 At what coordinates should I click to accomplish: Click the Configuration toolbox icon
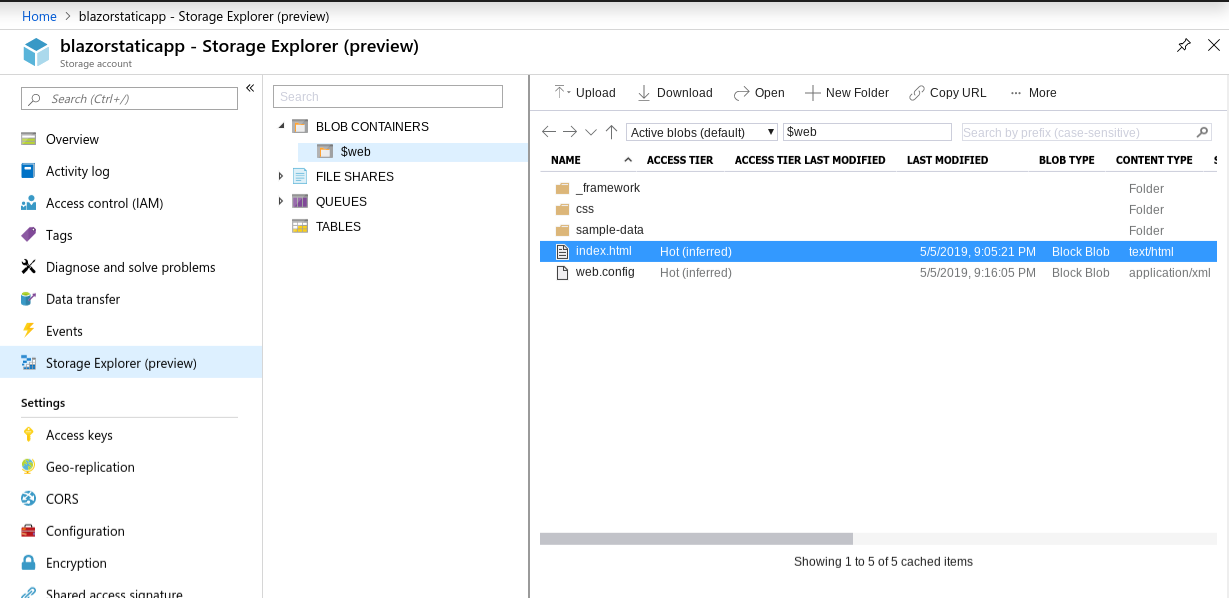click(x=29, y=531)
